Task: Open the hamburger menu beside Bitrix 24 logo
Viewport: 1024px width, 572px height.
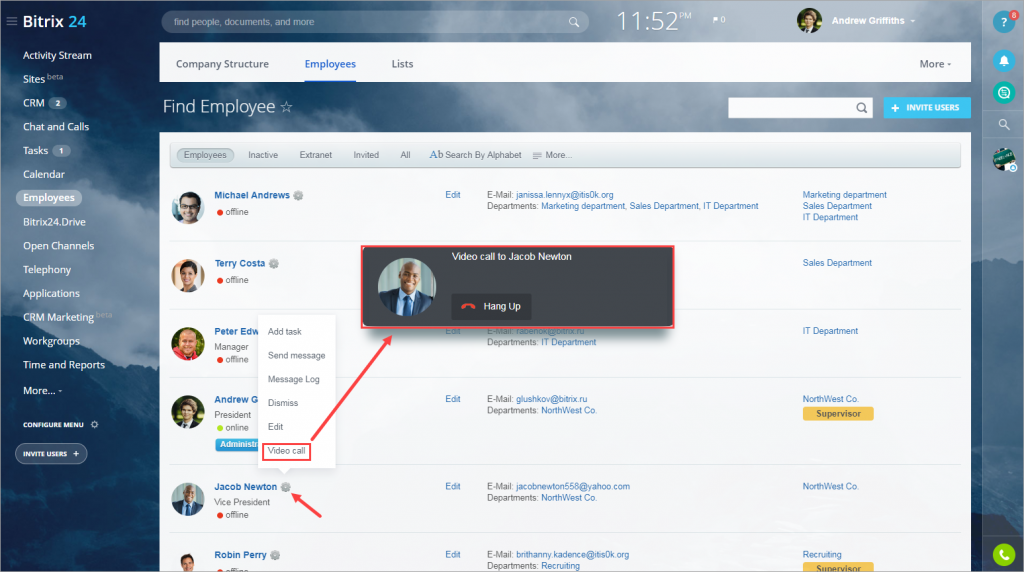Action: tap(11, 22)
